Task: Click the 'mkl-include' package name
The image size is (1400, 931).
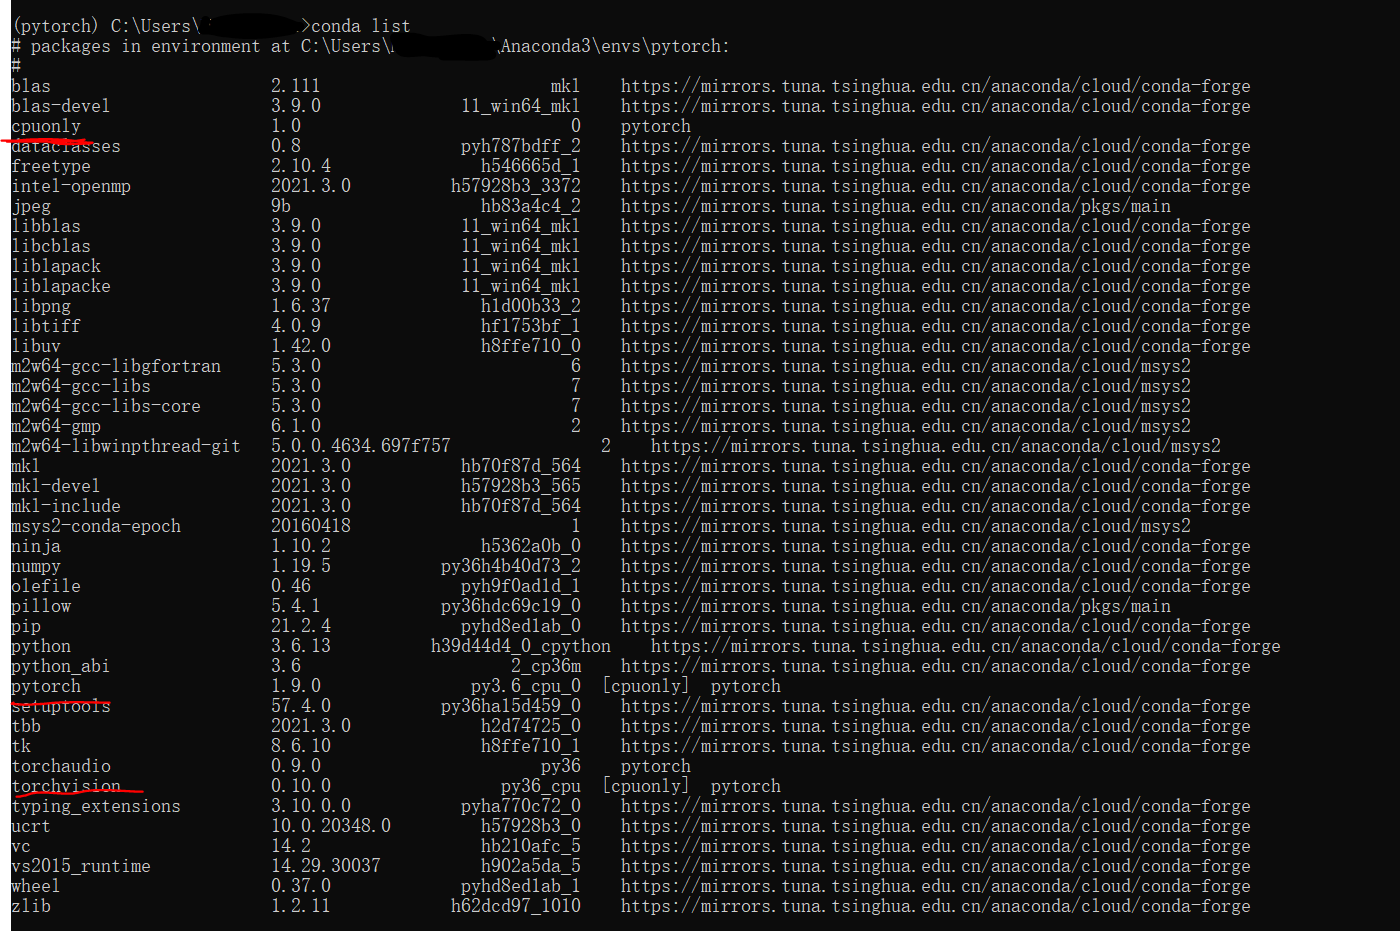Action: 66,506
